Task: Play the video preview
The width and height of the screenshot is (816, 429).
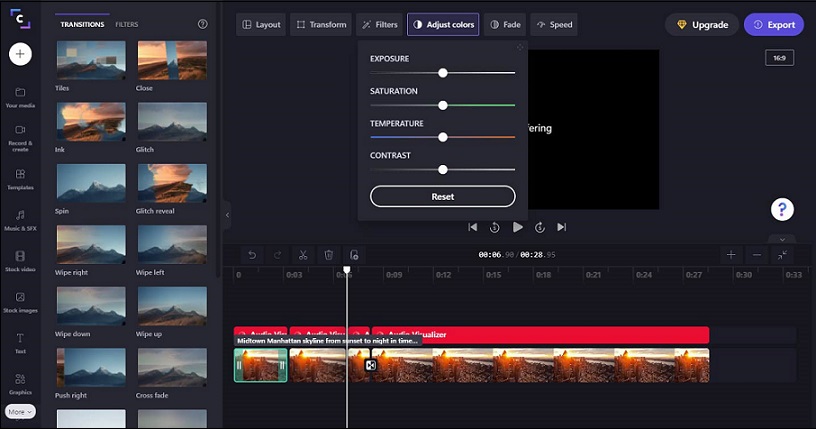Action: (517, 227)
